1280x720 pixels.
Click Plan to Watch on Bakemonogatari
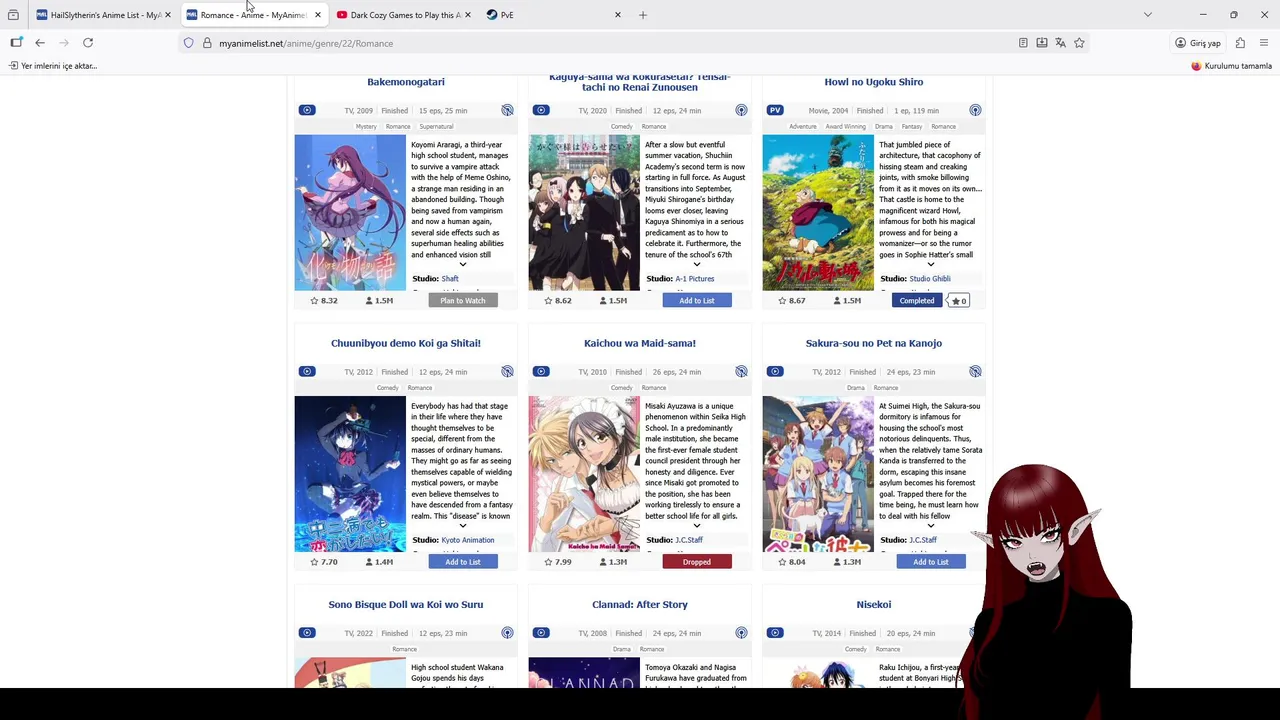click(x=463, y=300)
